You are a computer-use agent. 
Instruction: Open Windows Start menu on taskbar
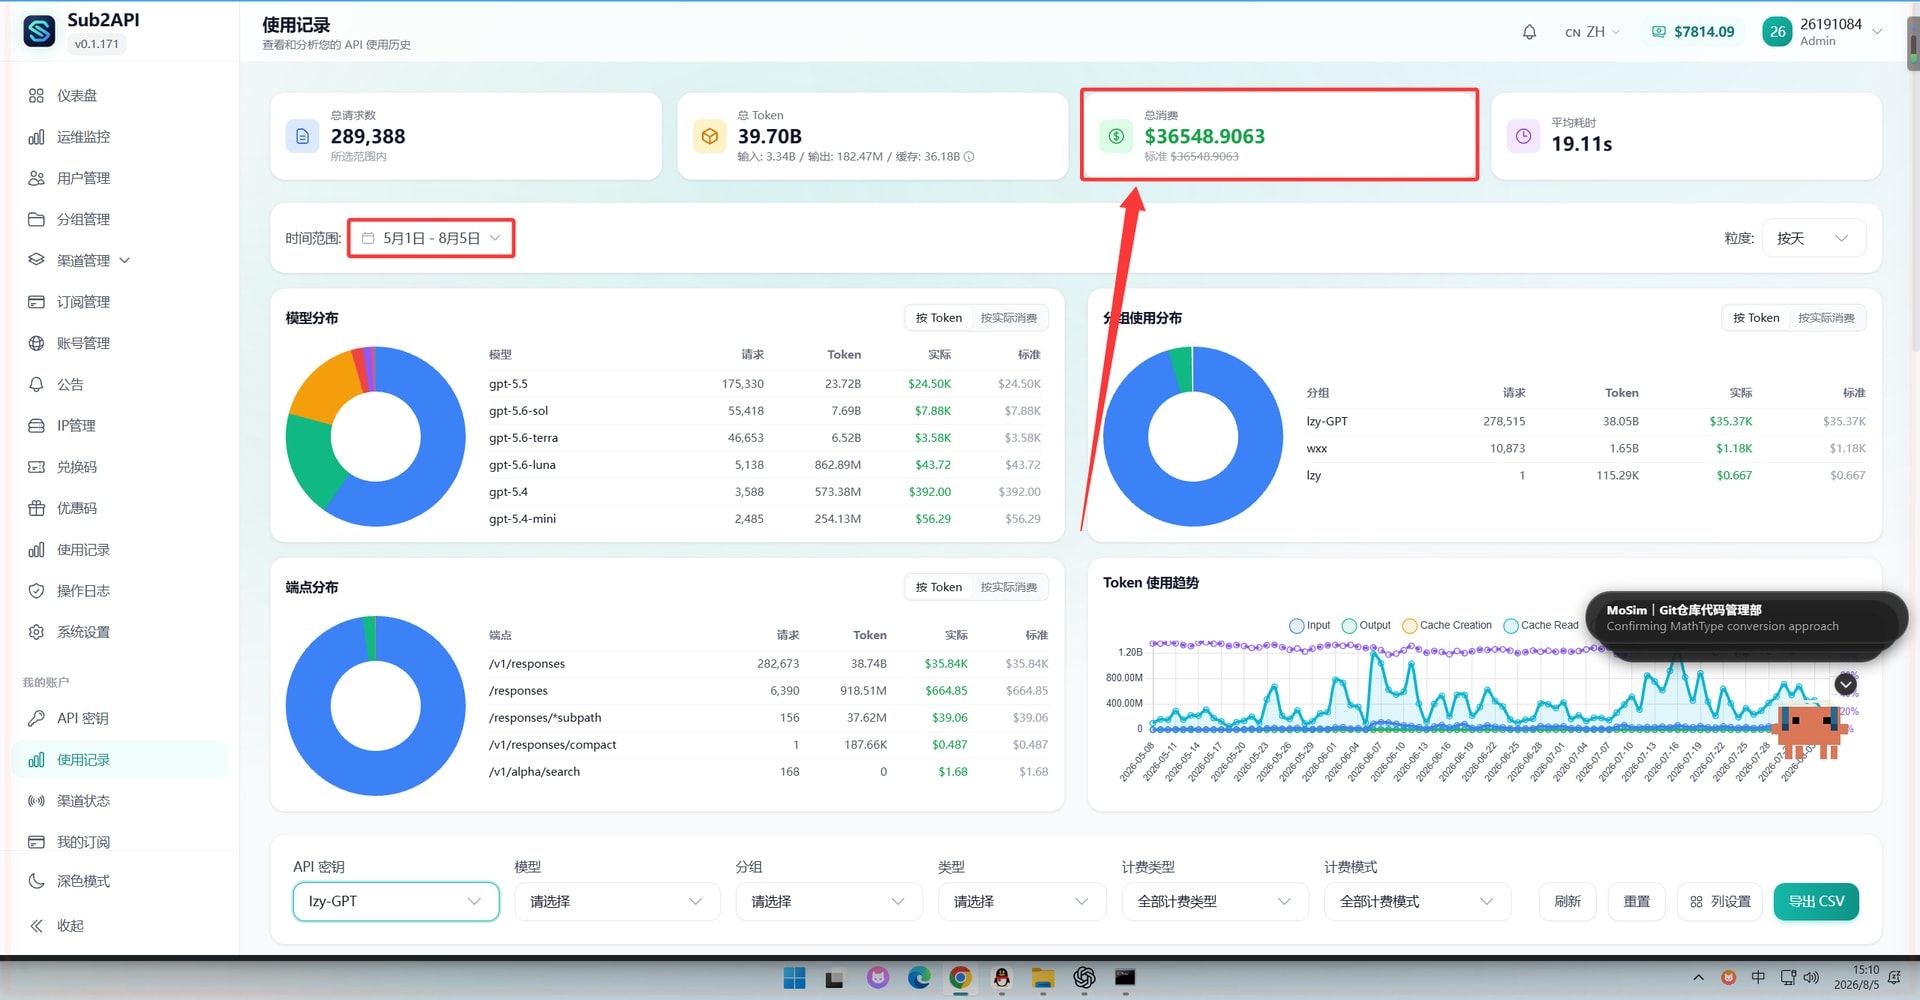(795, 978)
